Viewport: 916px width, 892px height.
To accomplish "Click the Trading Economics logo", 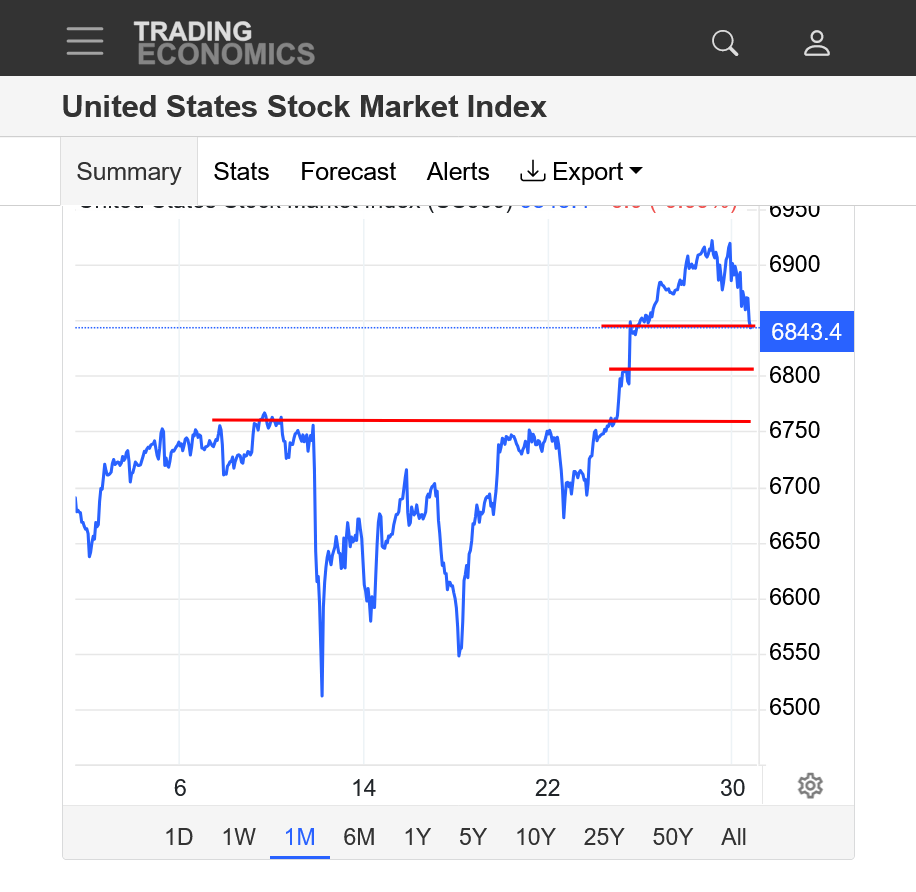I will pos(224,43).
